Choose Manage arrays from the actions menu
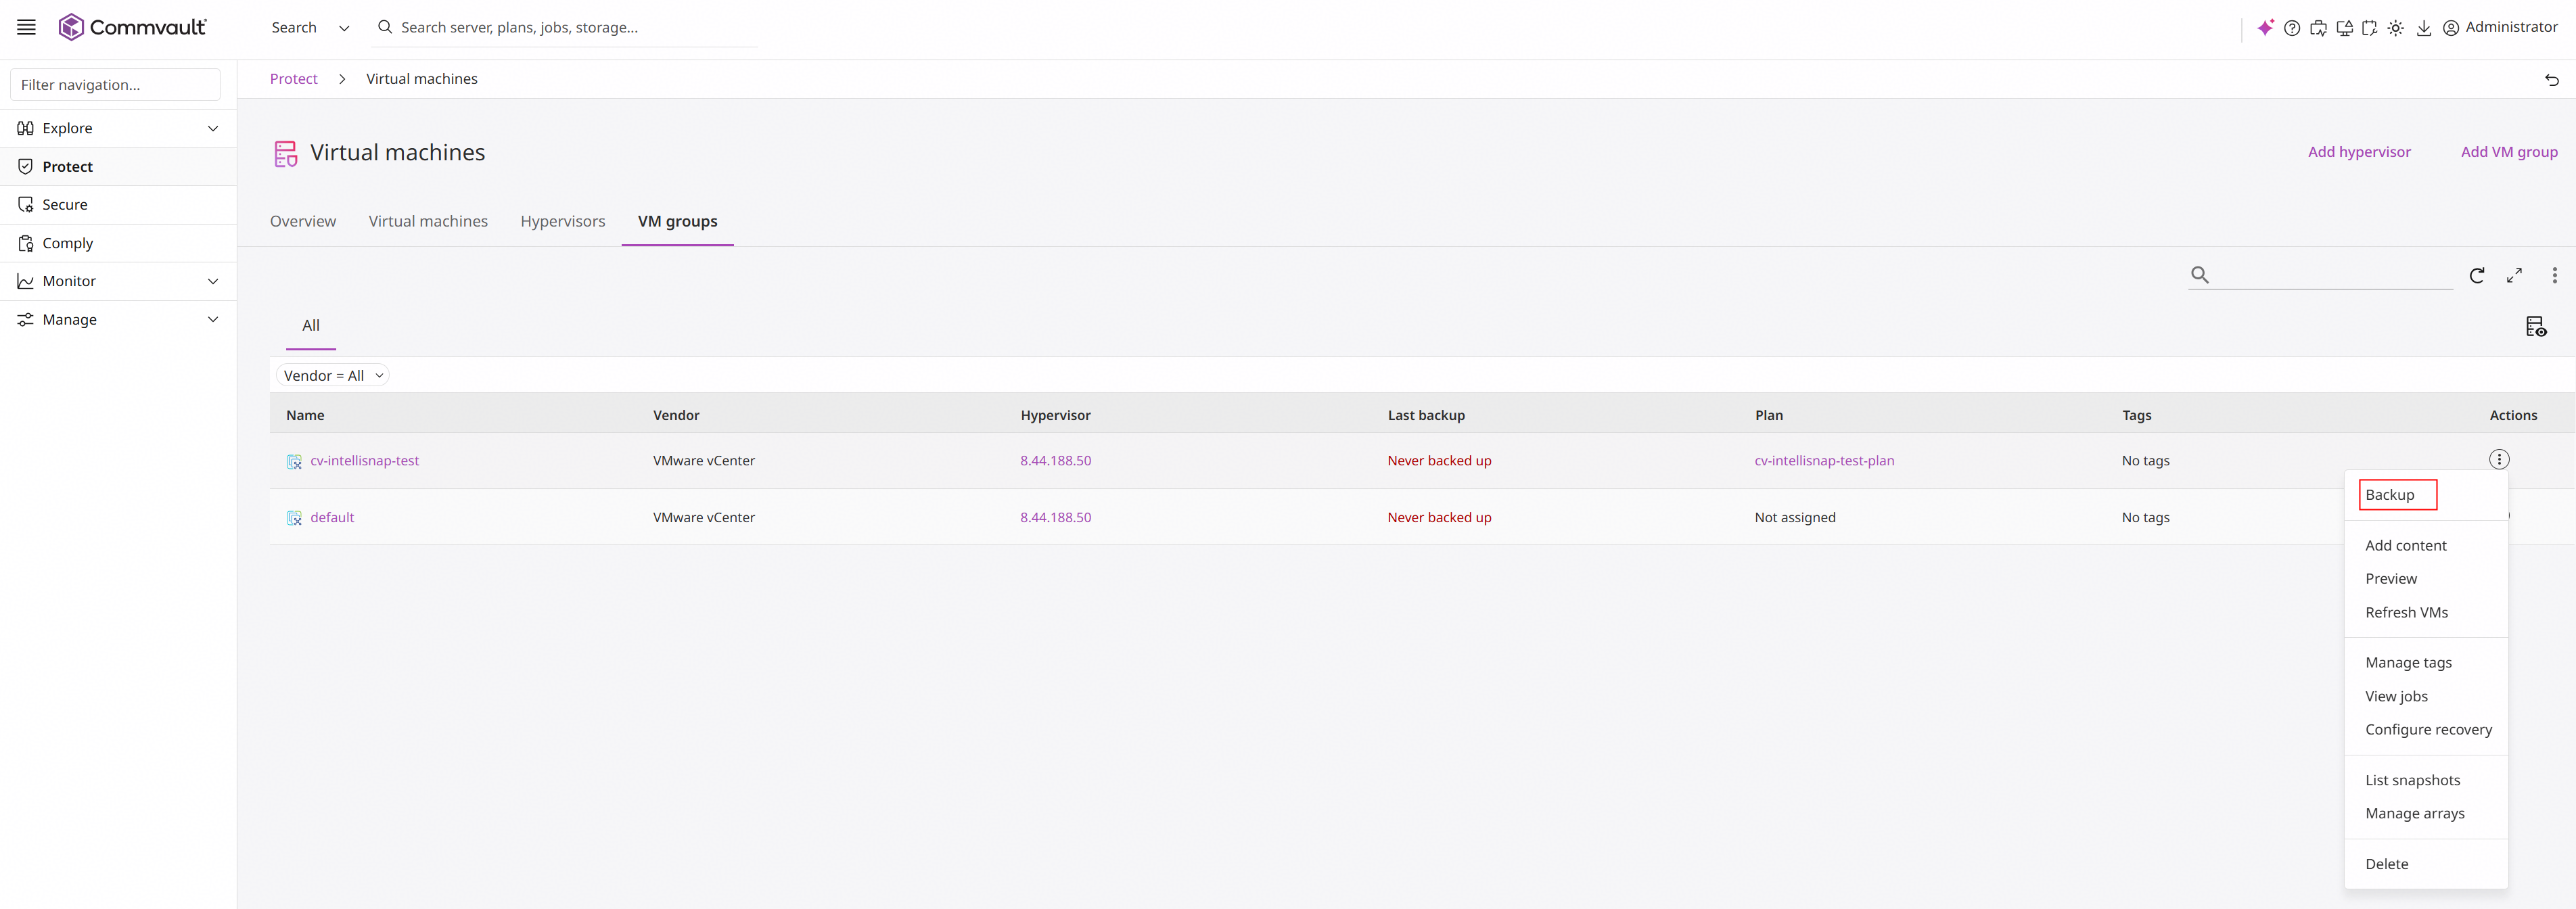 tap(2415, 814)
